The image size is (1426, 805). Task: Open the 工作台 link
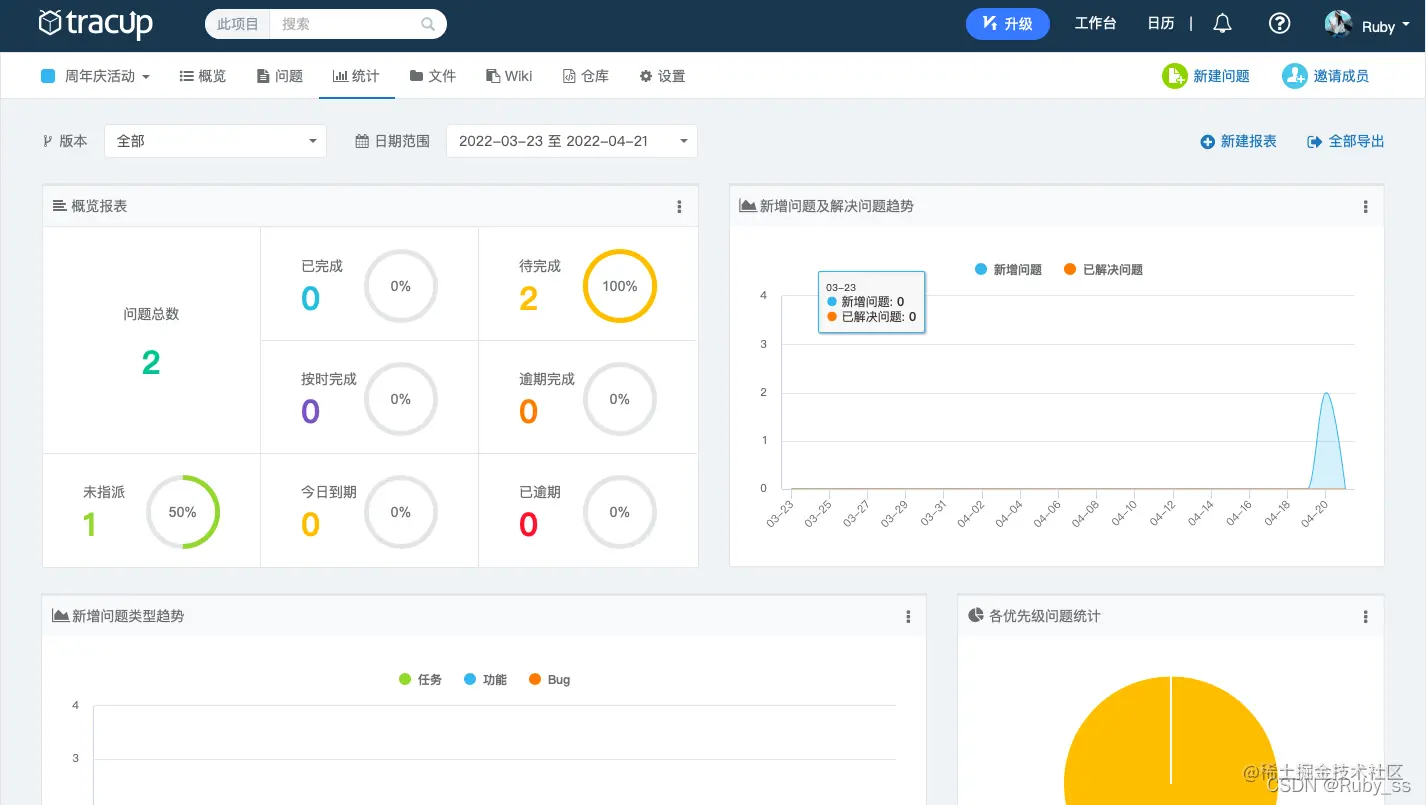point(1095,23)
